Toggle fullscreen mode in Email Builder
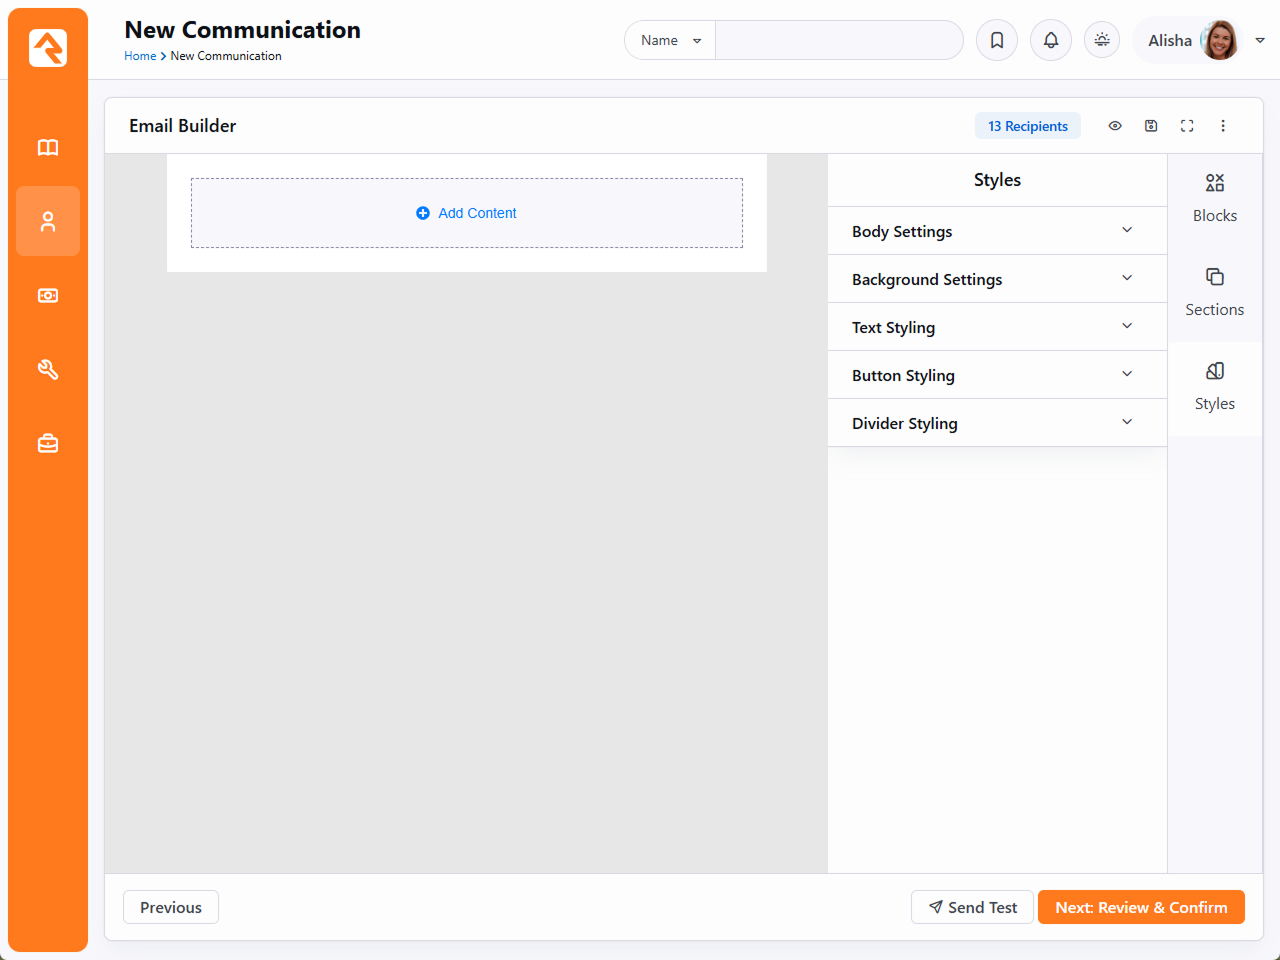Image resolution: width=1280 pixels, height=960 pixels. pyautogui.click(x=1187, y=126)
